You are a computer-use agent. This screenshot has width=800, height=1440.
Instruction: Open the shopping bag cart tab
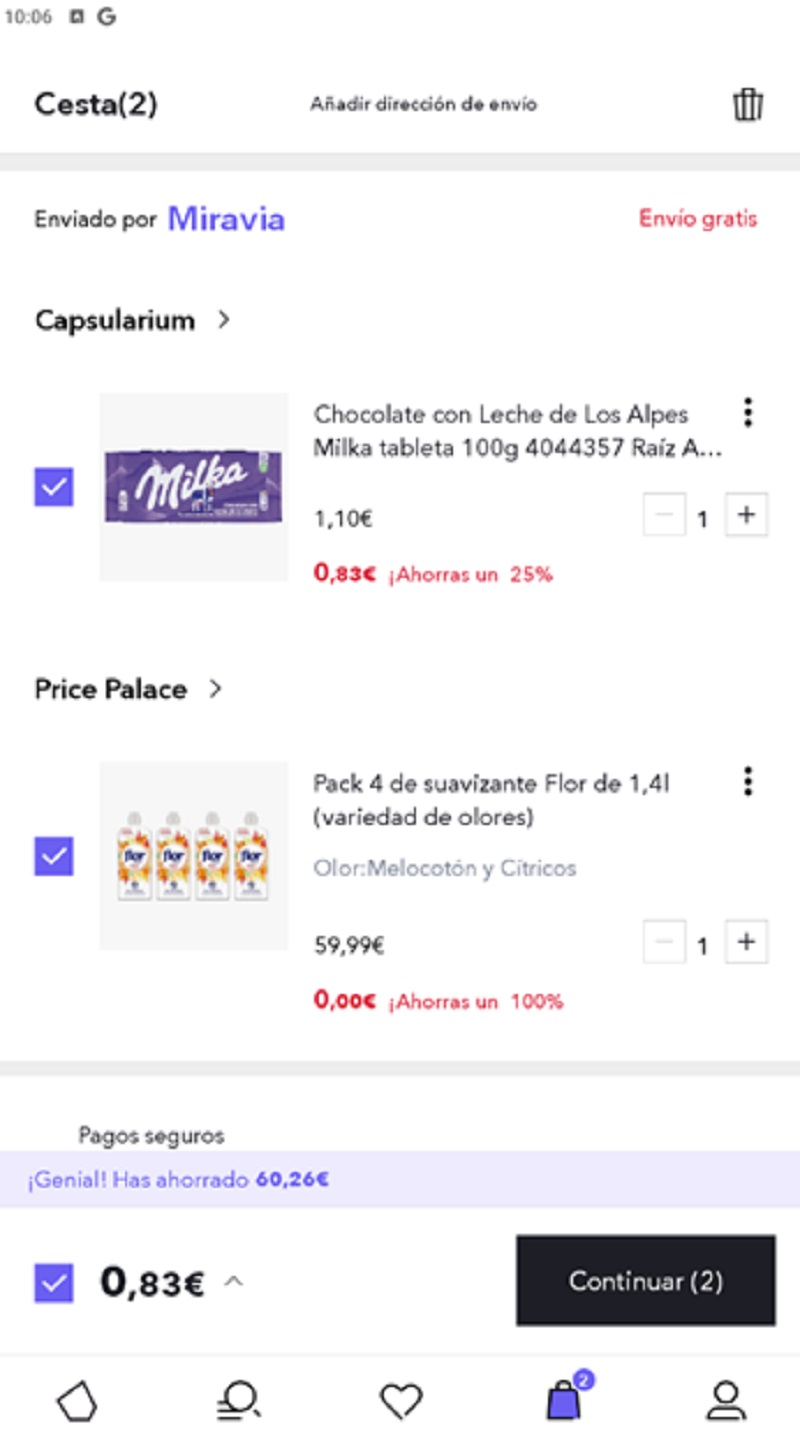click(x=564, y=1401)
